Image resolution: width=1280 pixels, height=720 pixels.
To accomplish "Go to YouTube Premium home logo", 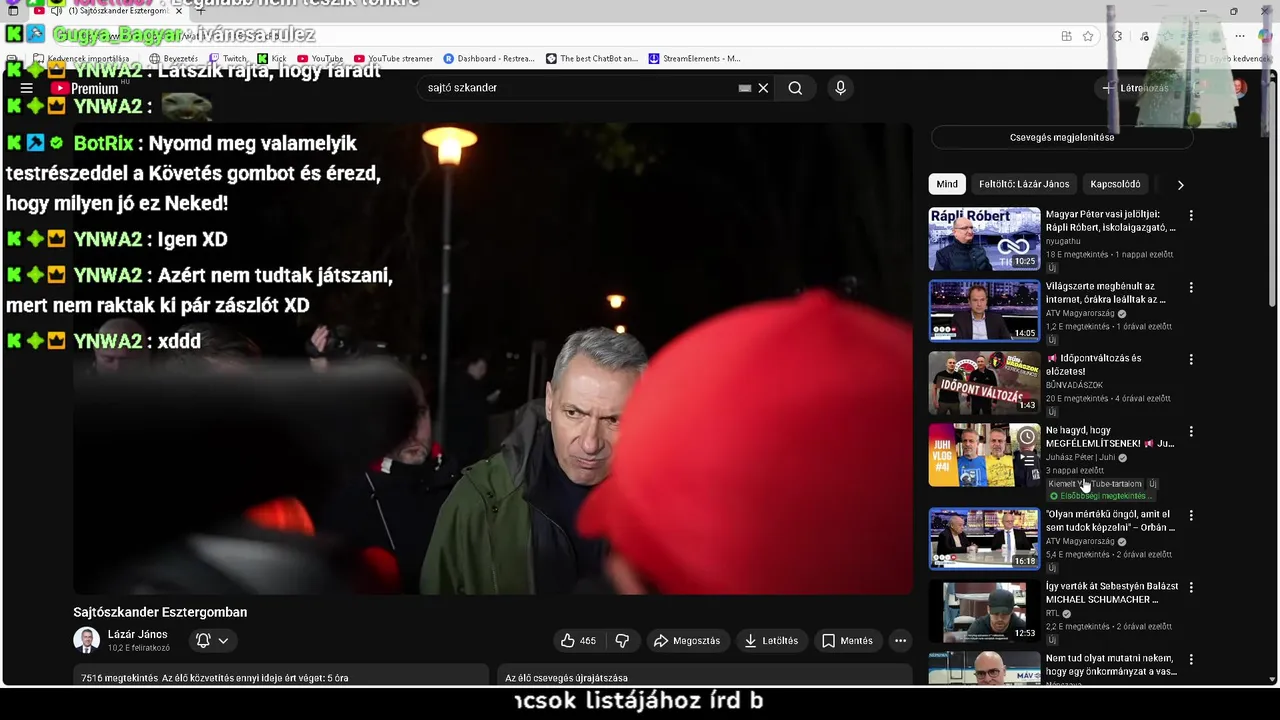I will (x=84, y=88).
